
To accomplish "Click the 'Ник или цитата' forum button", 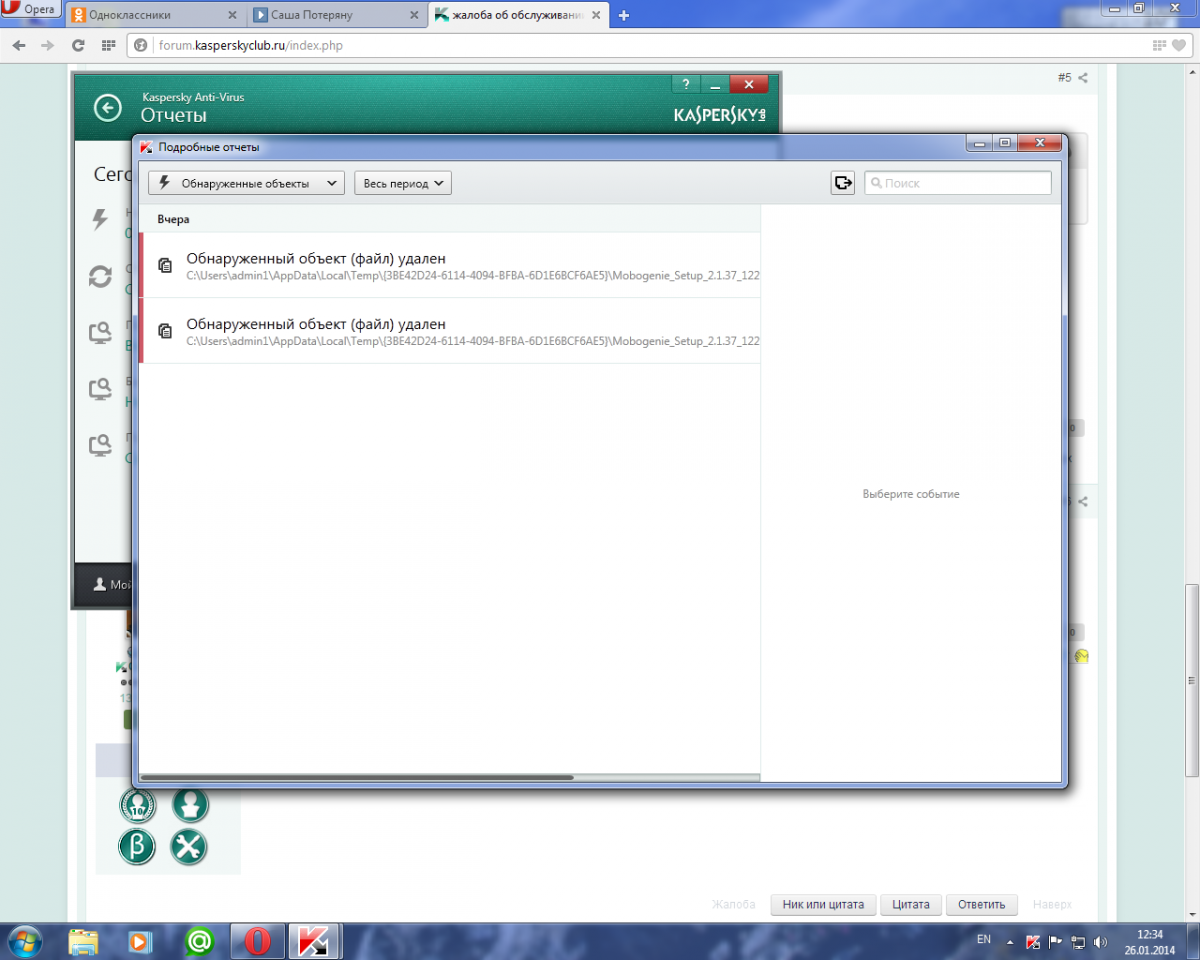I will (824, 904).
